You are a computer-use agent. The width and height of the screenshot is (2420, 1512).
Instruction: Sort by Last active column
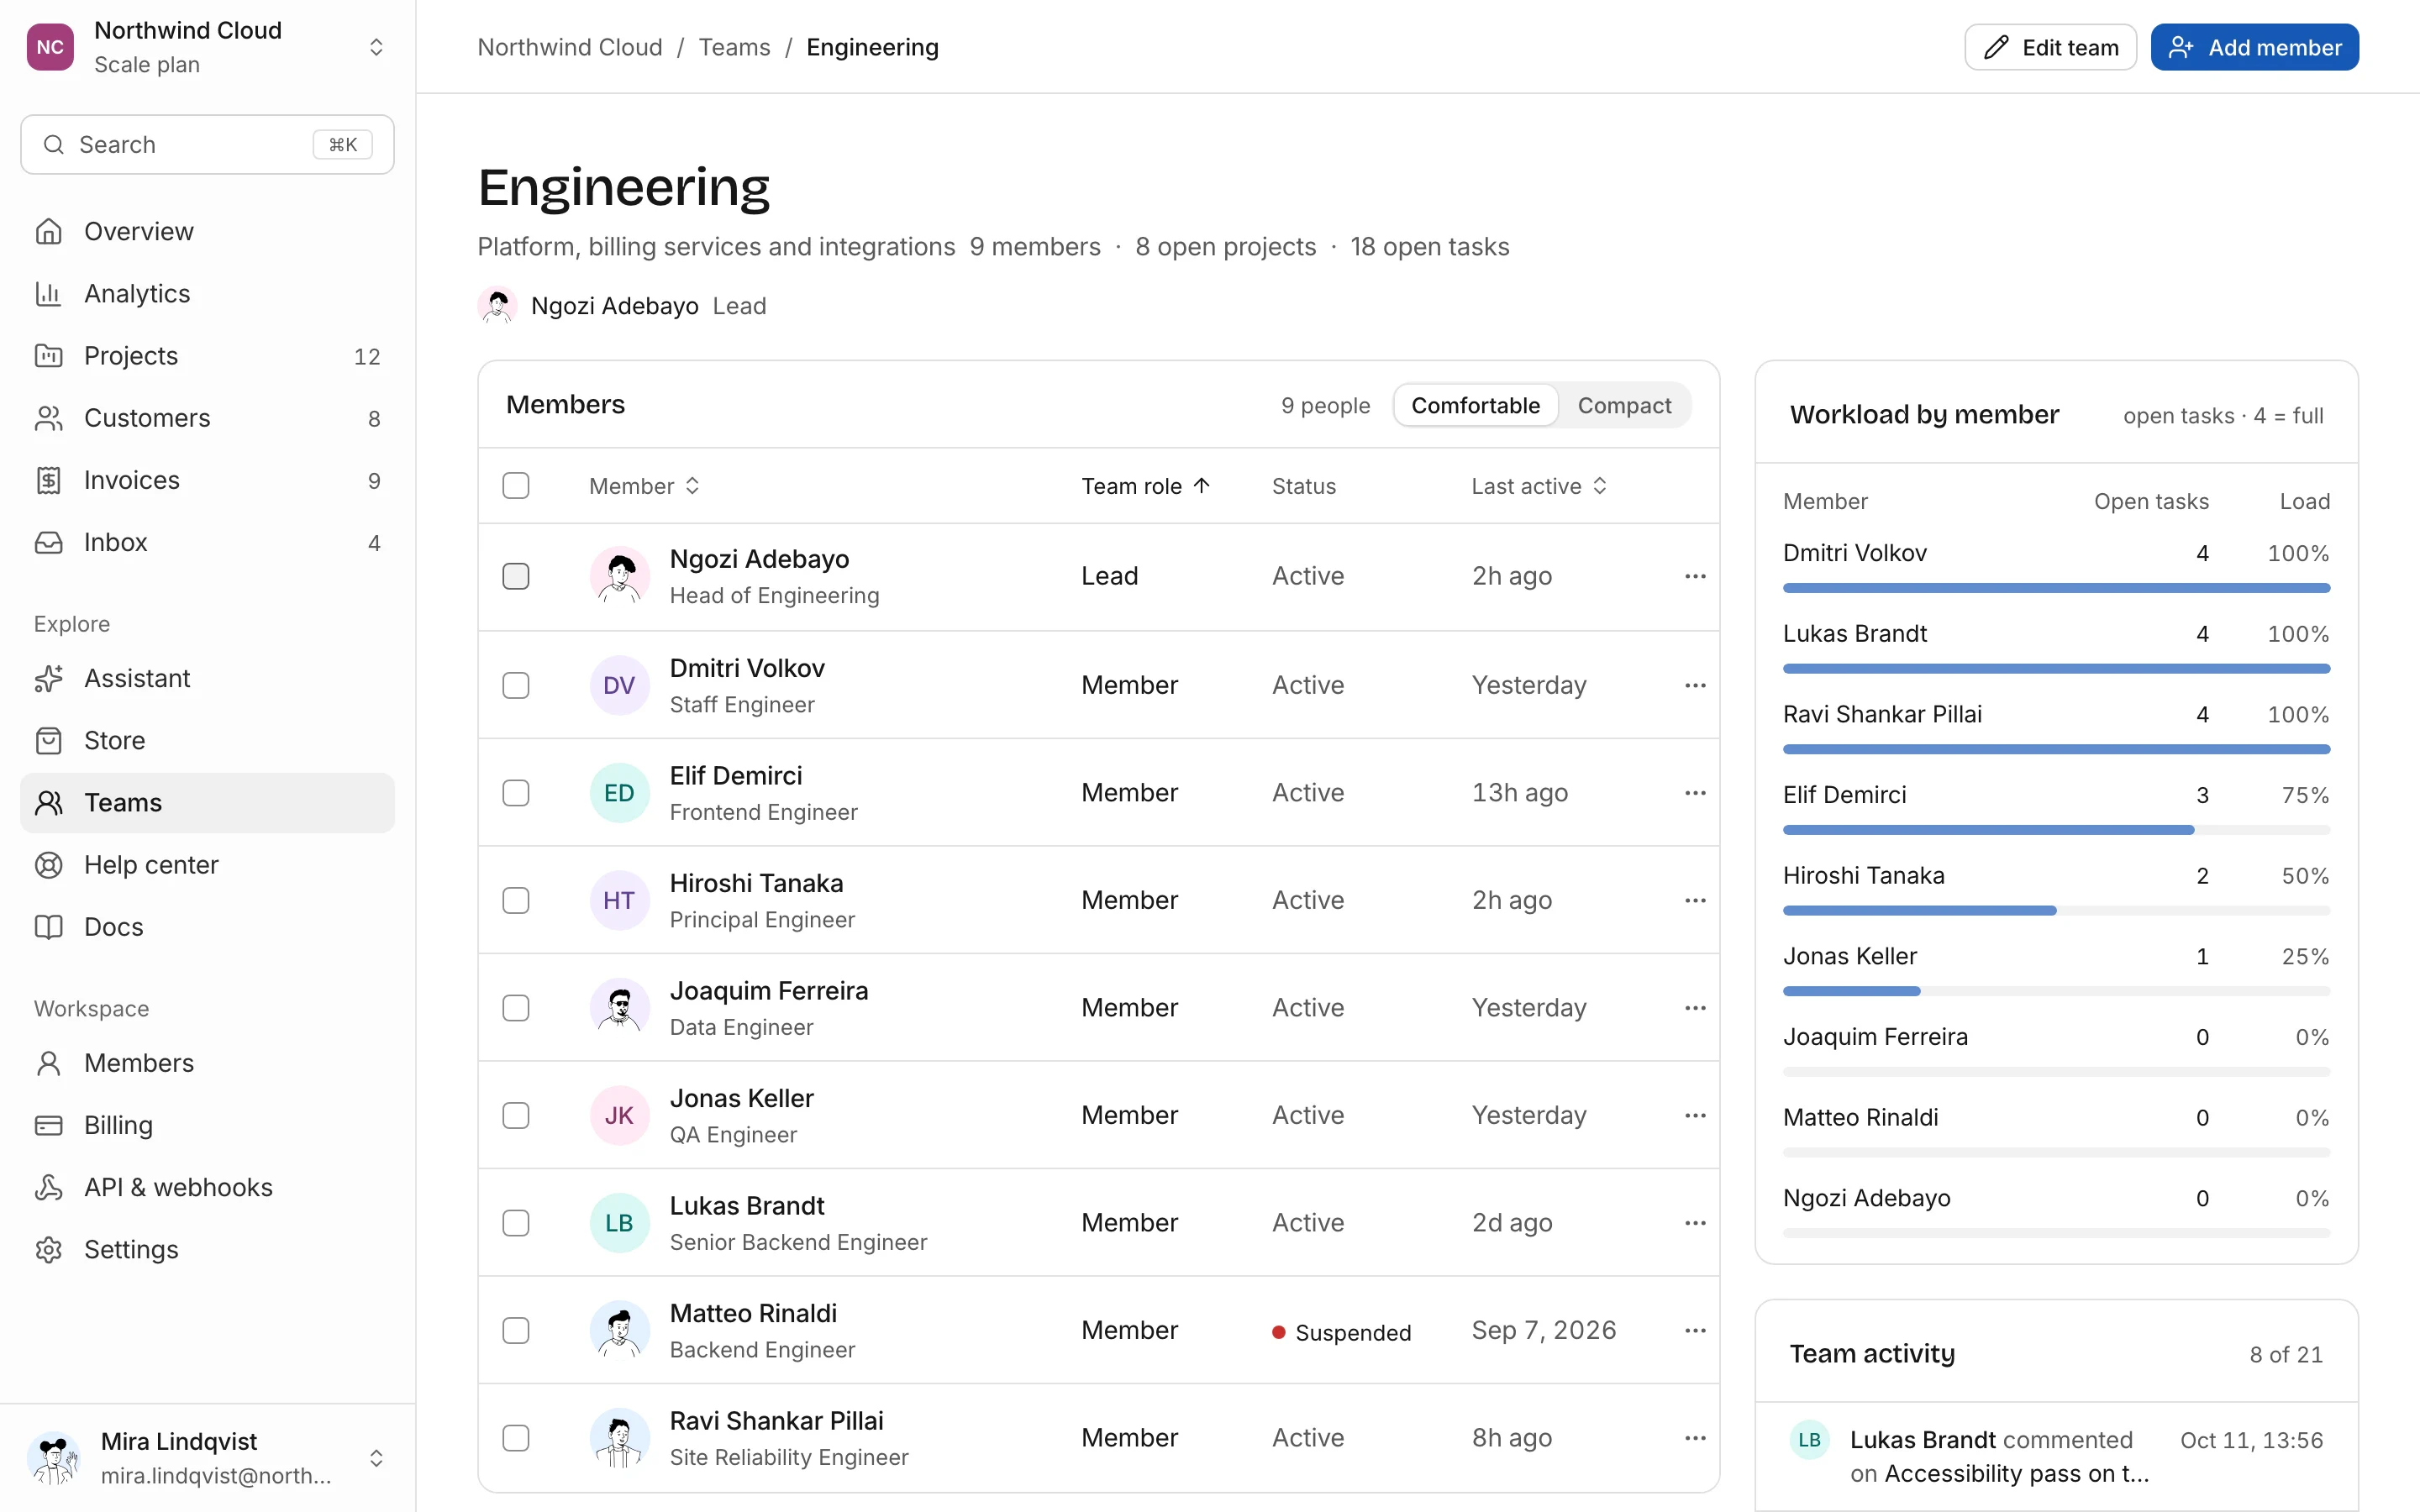[1539, 486]
